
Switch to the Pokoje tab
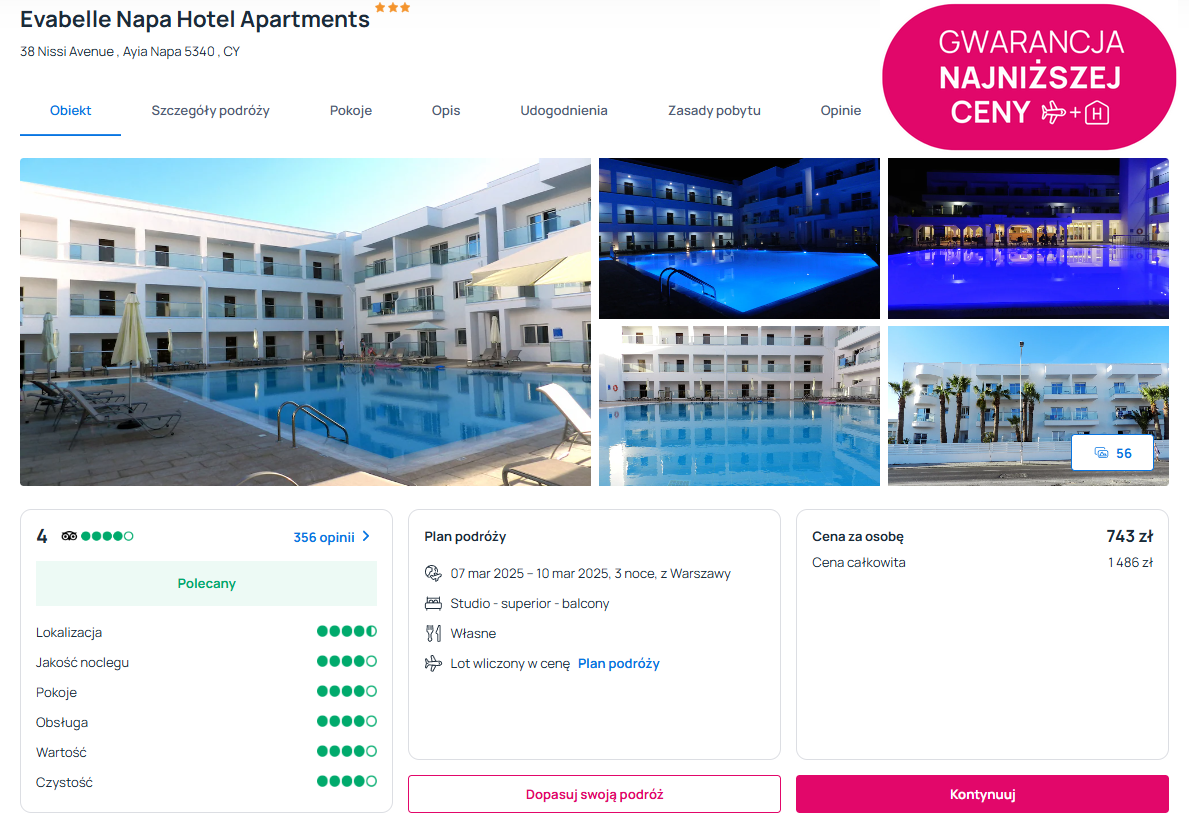350,111
